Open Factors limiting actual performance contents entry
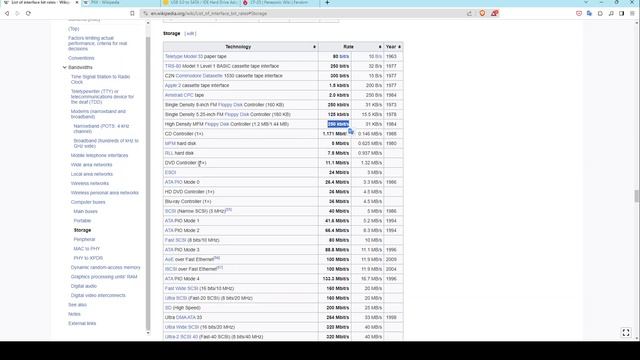The height and width of the screenshot is (360, 640). [x=98, y=43]
